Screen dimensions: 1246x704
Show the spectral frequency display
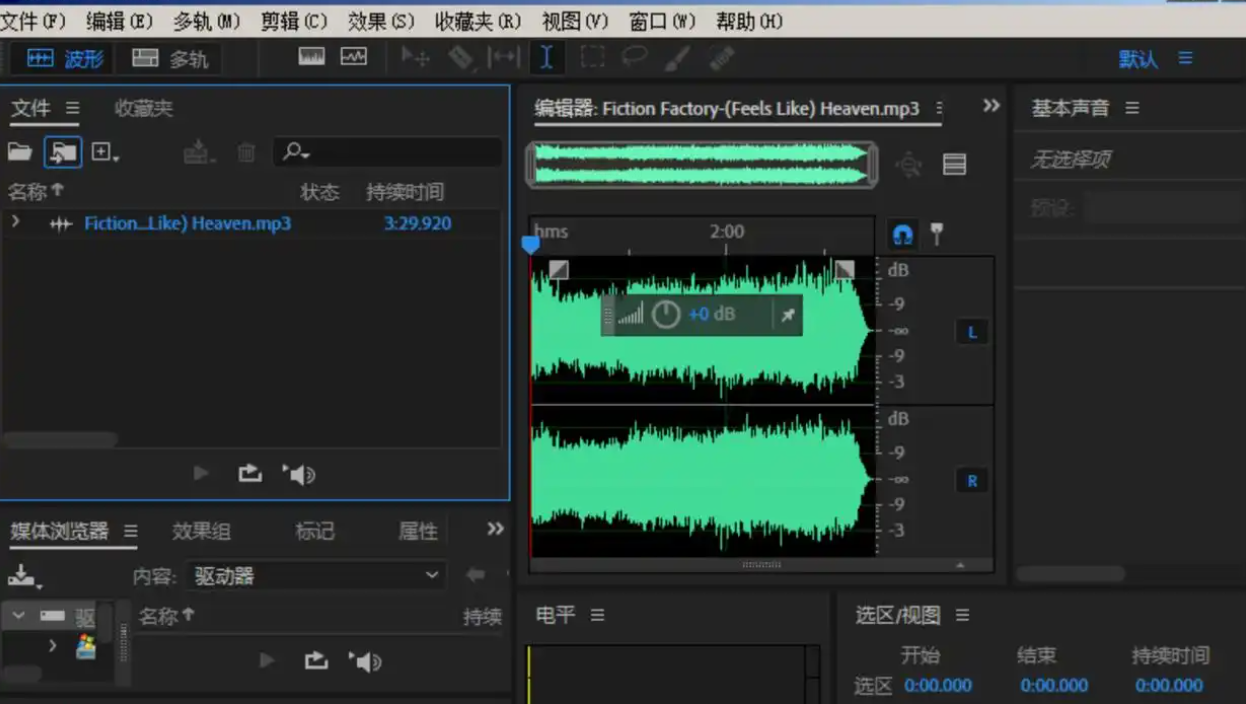(312, 58)
